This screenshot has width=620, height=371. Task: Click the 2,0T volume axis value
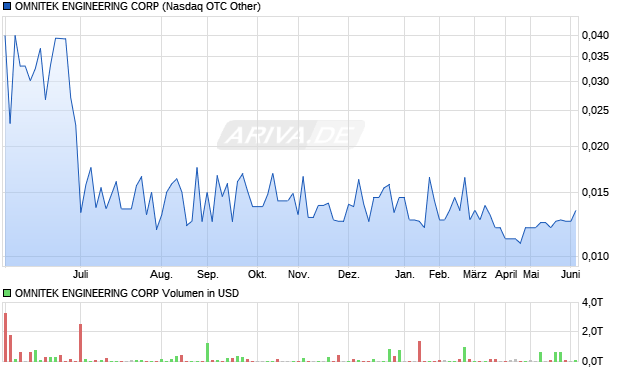click(x=592, y=331)
